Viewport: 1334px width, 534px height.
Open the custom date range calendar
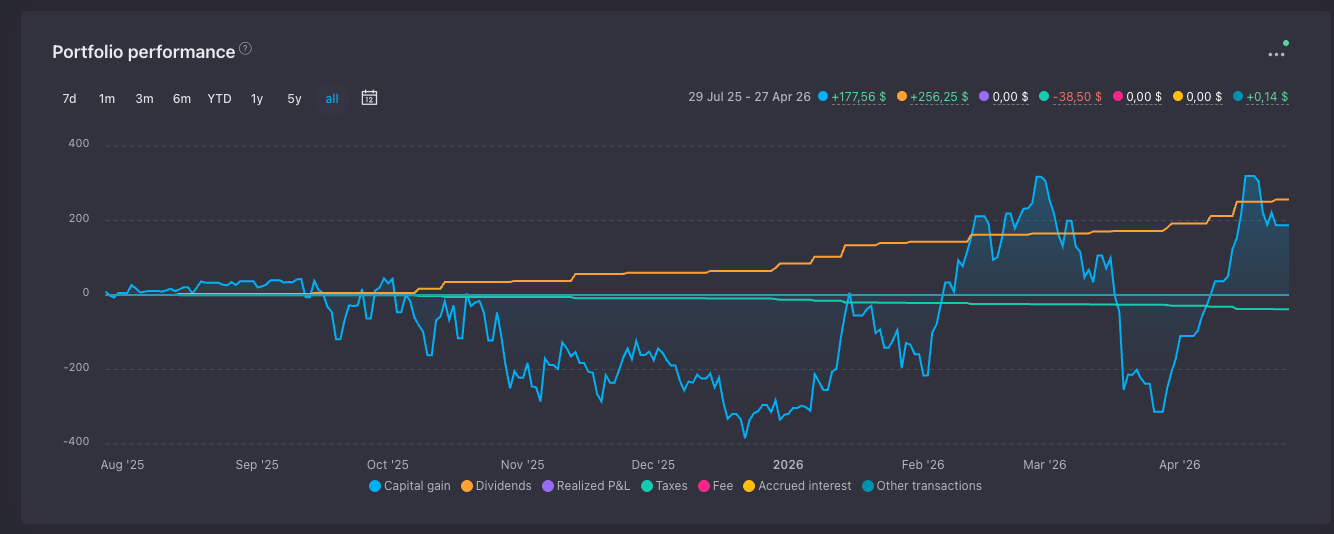(369, 98)
